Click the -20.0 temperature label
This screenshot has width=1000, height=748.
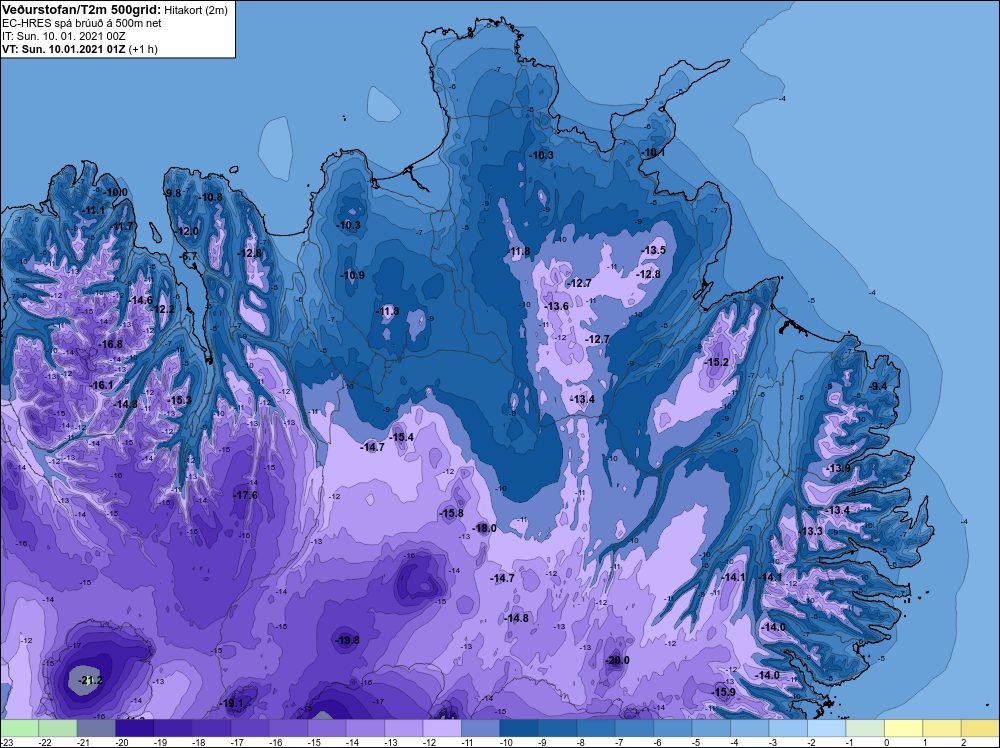coord(617,660)
